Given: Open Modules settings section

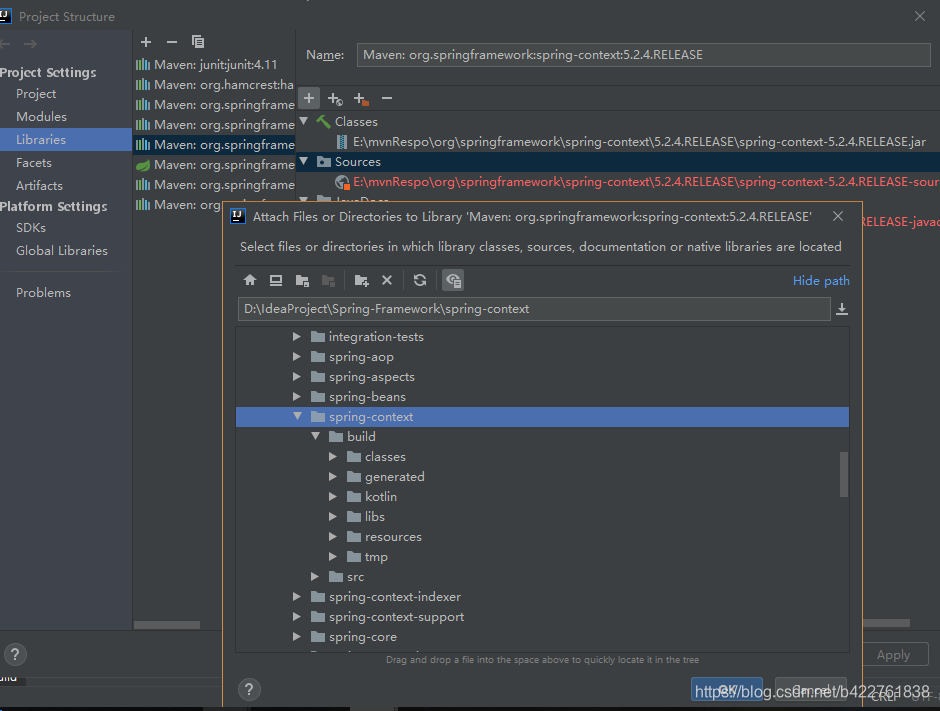Looking at the screenshot, I should [41, 116].
